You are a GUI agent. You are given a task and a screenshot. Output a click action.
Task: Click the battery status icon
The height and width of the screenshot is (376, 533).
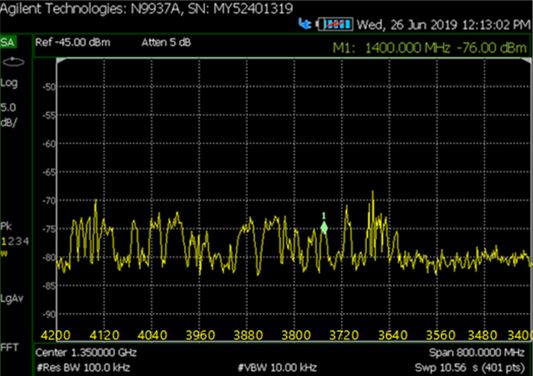335,24
